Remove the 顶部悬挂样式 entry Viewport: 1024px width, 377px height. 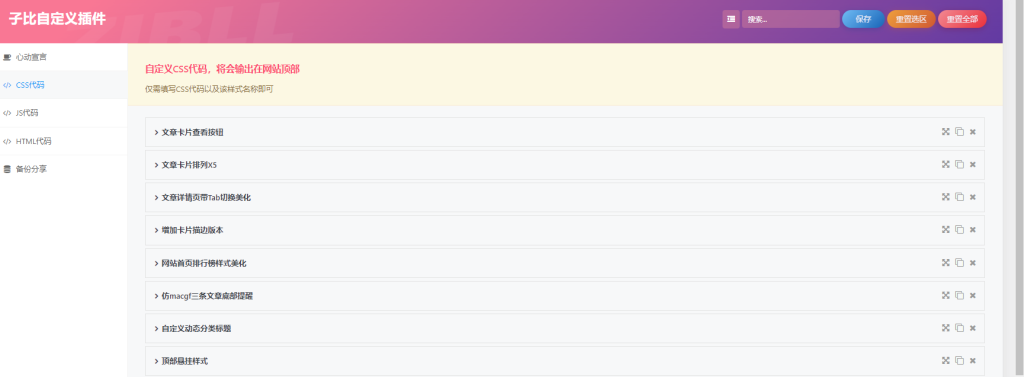click(x=972, y=361)
